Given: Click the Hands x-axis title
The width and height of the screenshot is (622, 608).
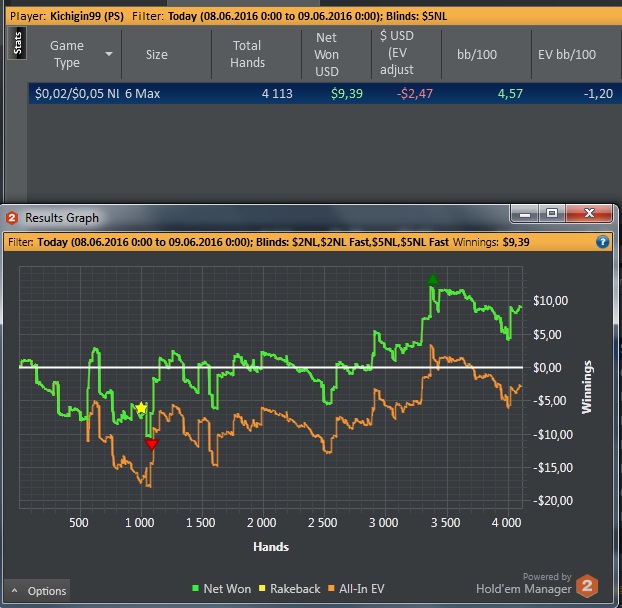Looking at the screenshot, I should point(271,547).
